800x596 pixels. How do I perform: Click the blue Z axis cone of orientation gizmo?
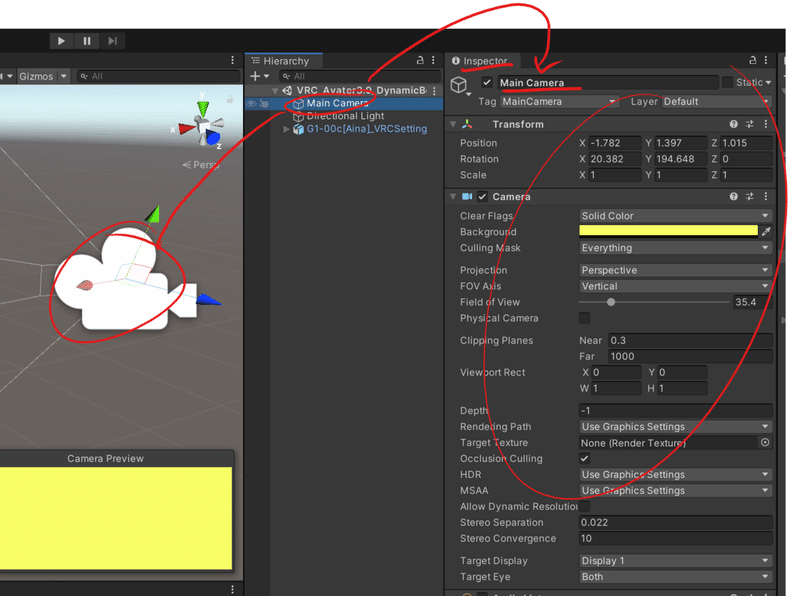pyautogui.click(x=213, y=137)
